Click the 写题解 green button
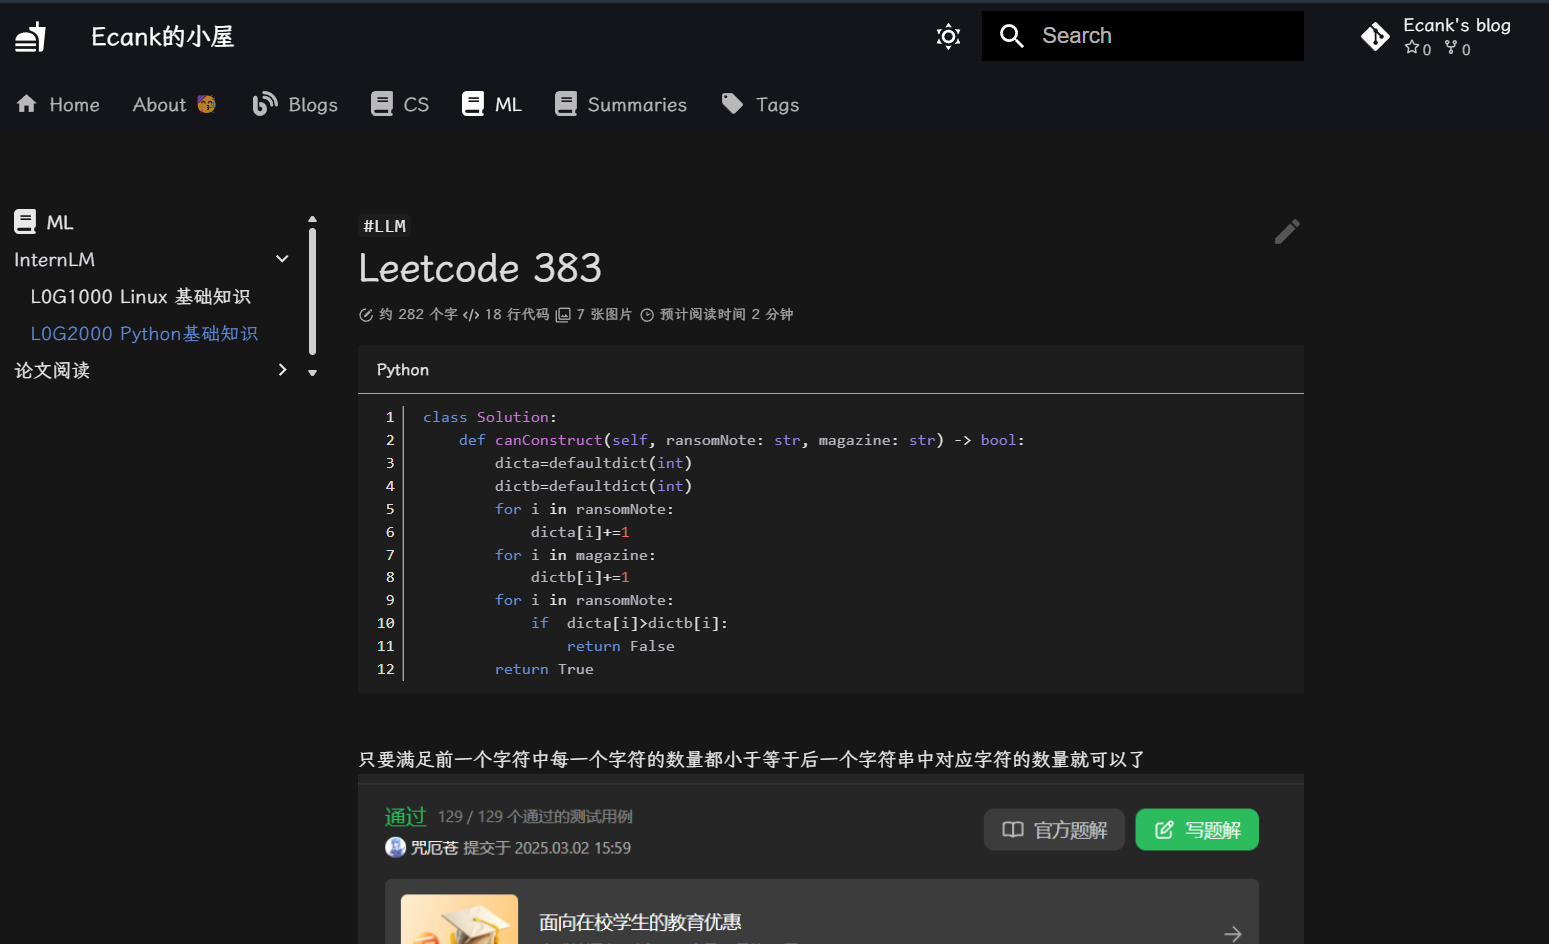Screen dimensions: 1549x944 pos(1197,830)
